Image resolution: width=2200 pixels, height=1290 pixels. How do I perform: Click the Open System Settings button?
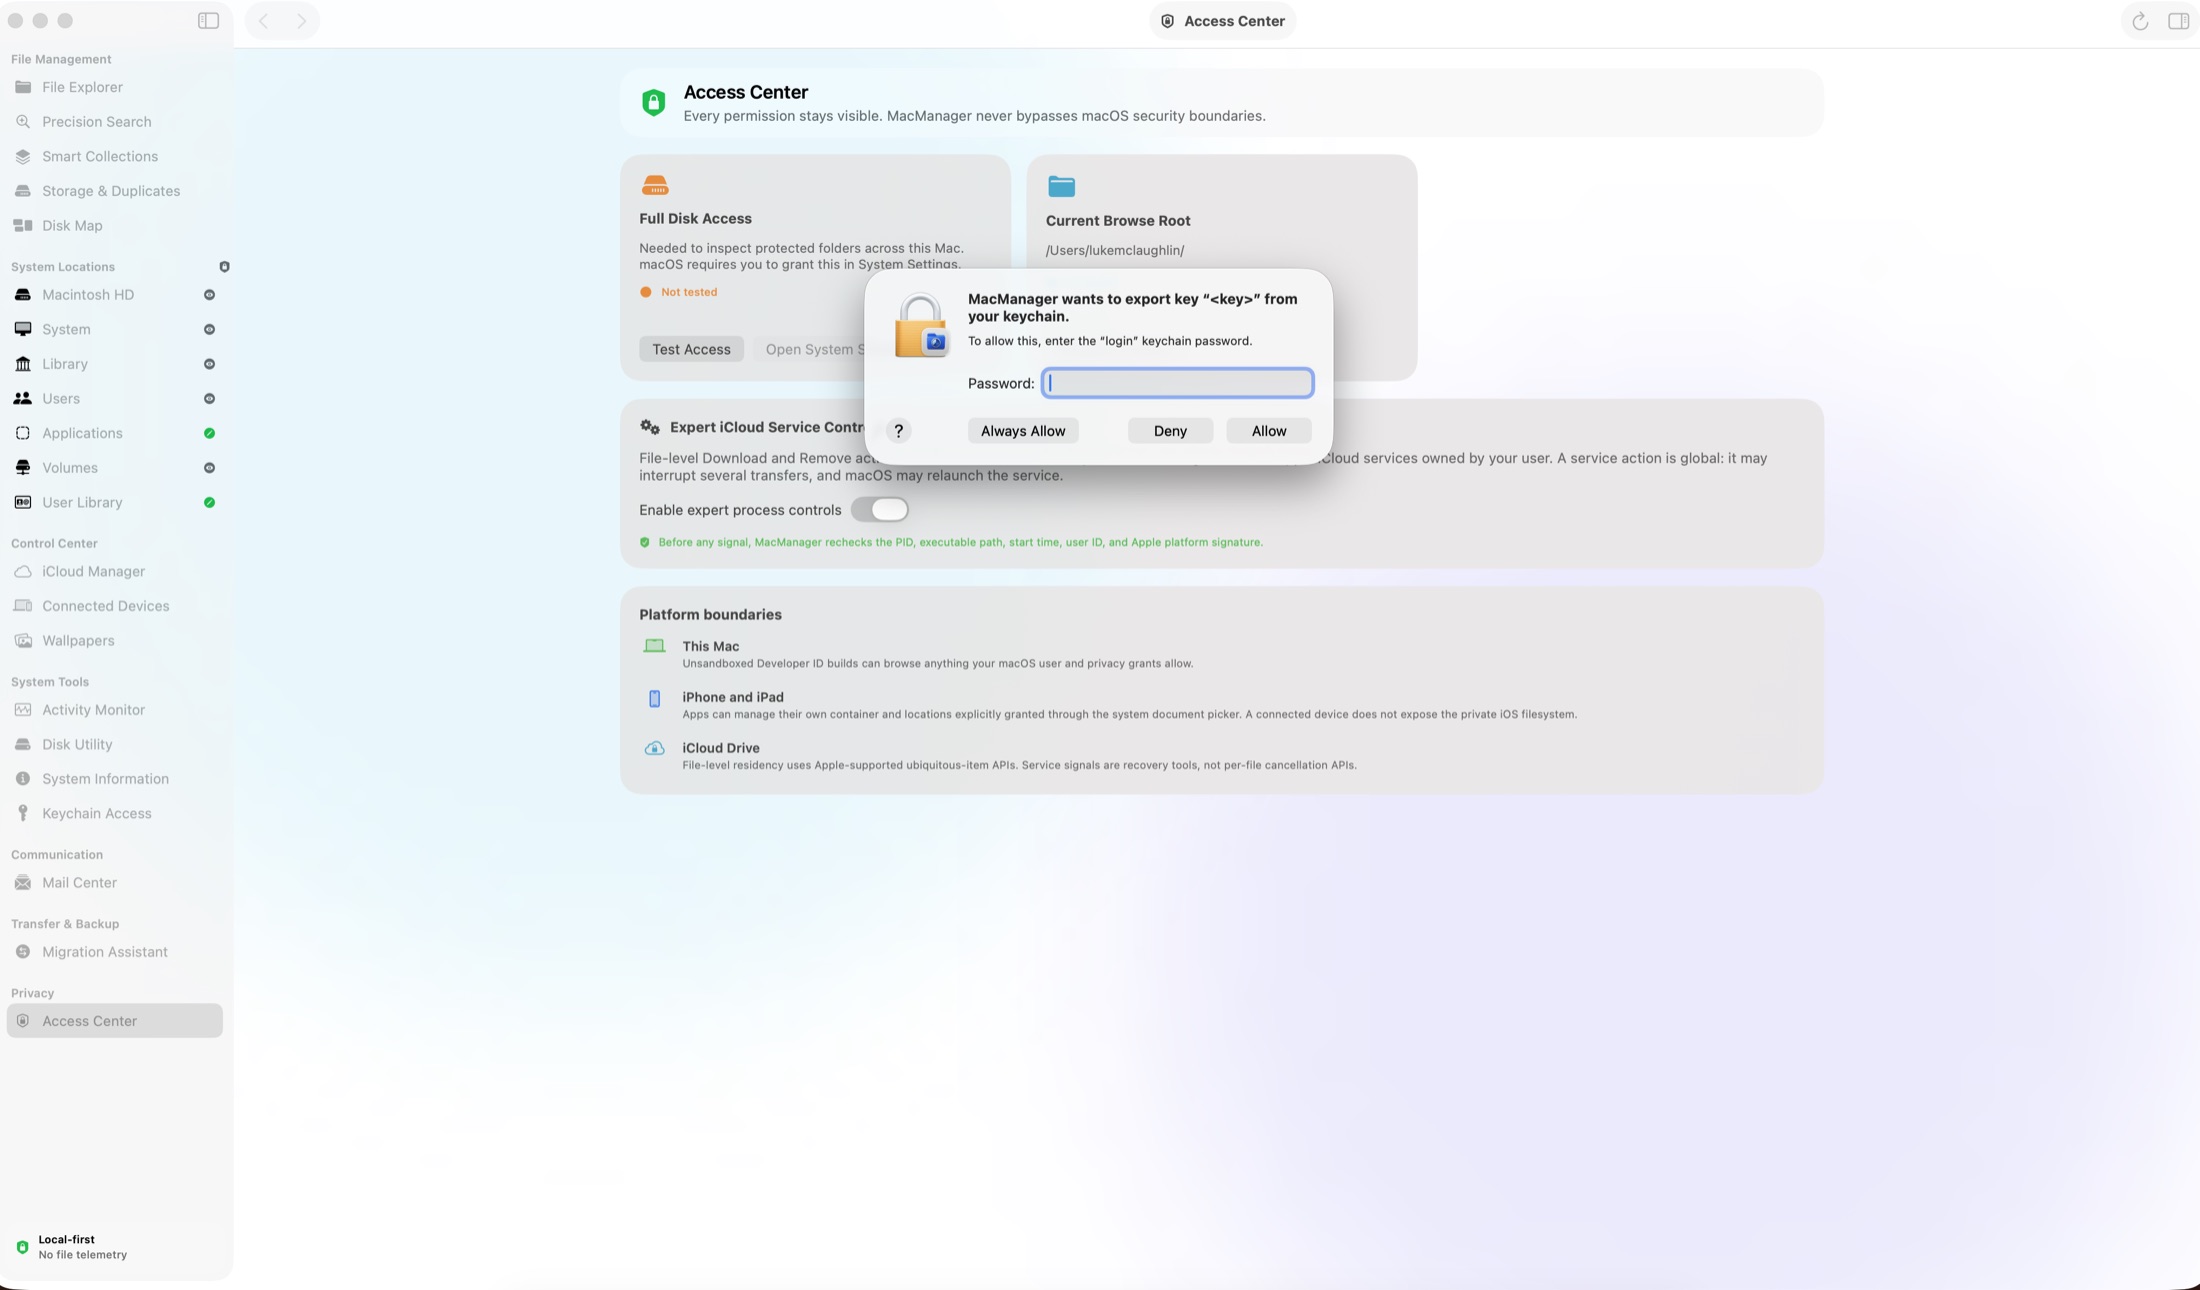click(x=815, y=349)
